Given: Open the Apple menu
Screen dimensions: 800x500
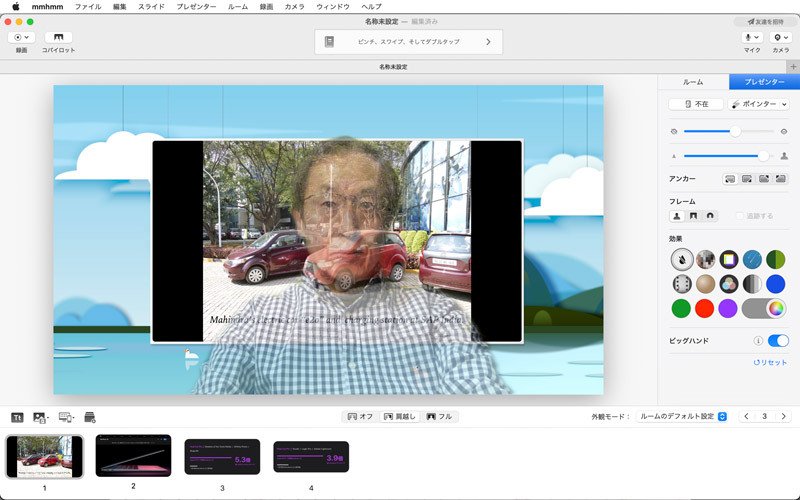Looking at the screenshot, I should tap(15, 7).
